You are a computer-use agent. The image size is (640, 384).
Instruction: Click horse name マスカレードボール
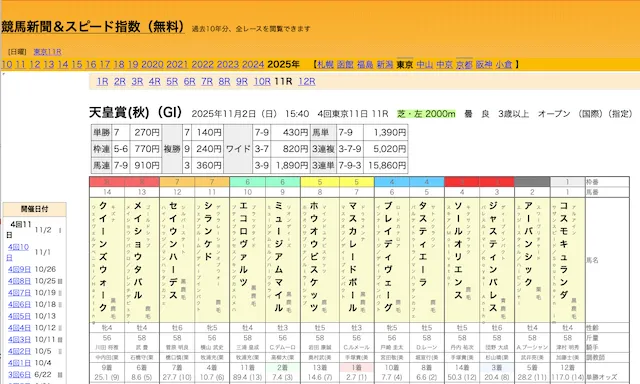point(353,257)
